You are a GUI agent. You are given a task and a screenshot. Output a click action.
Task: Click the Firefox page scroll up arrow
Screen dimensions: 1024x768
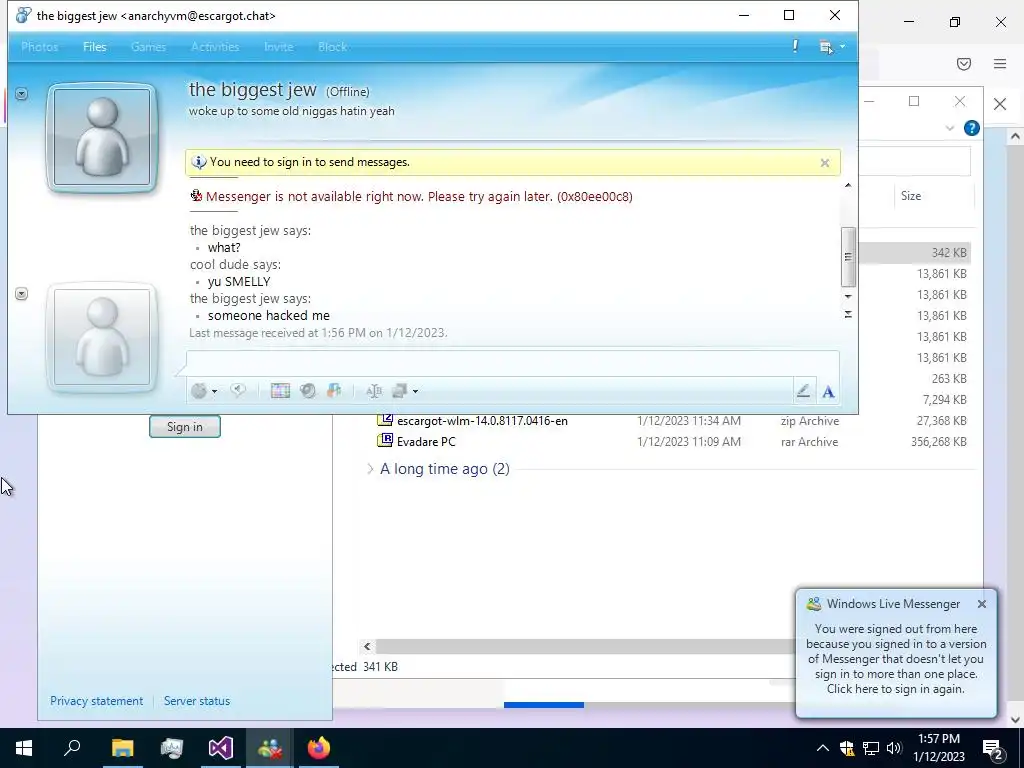1015,136
